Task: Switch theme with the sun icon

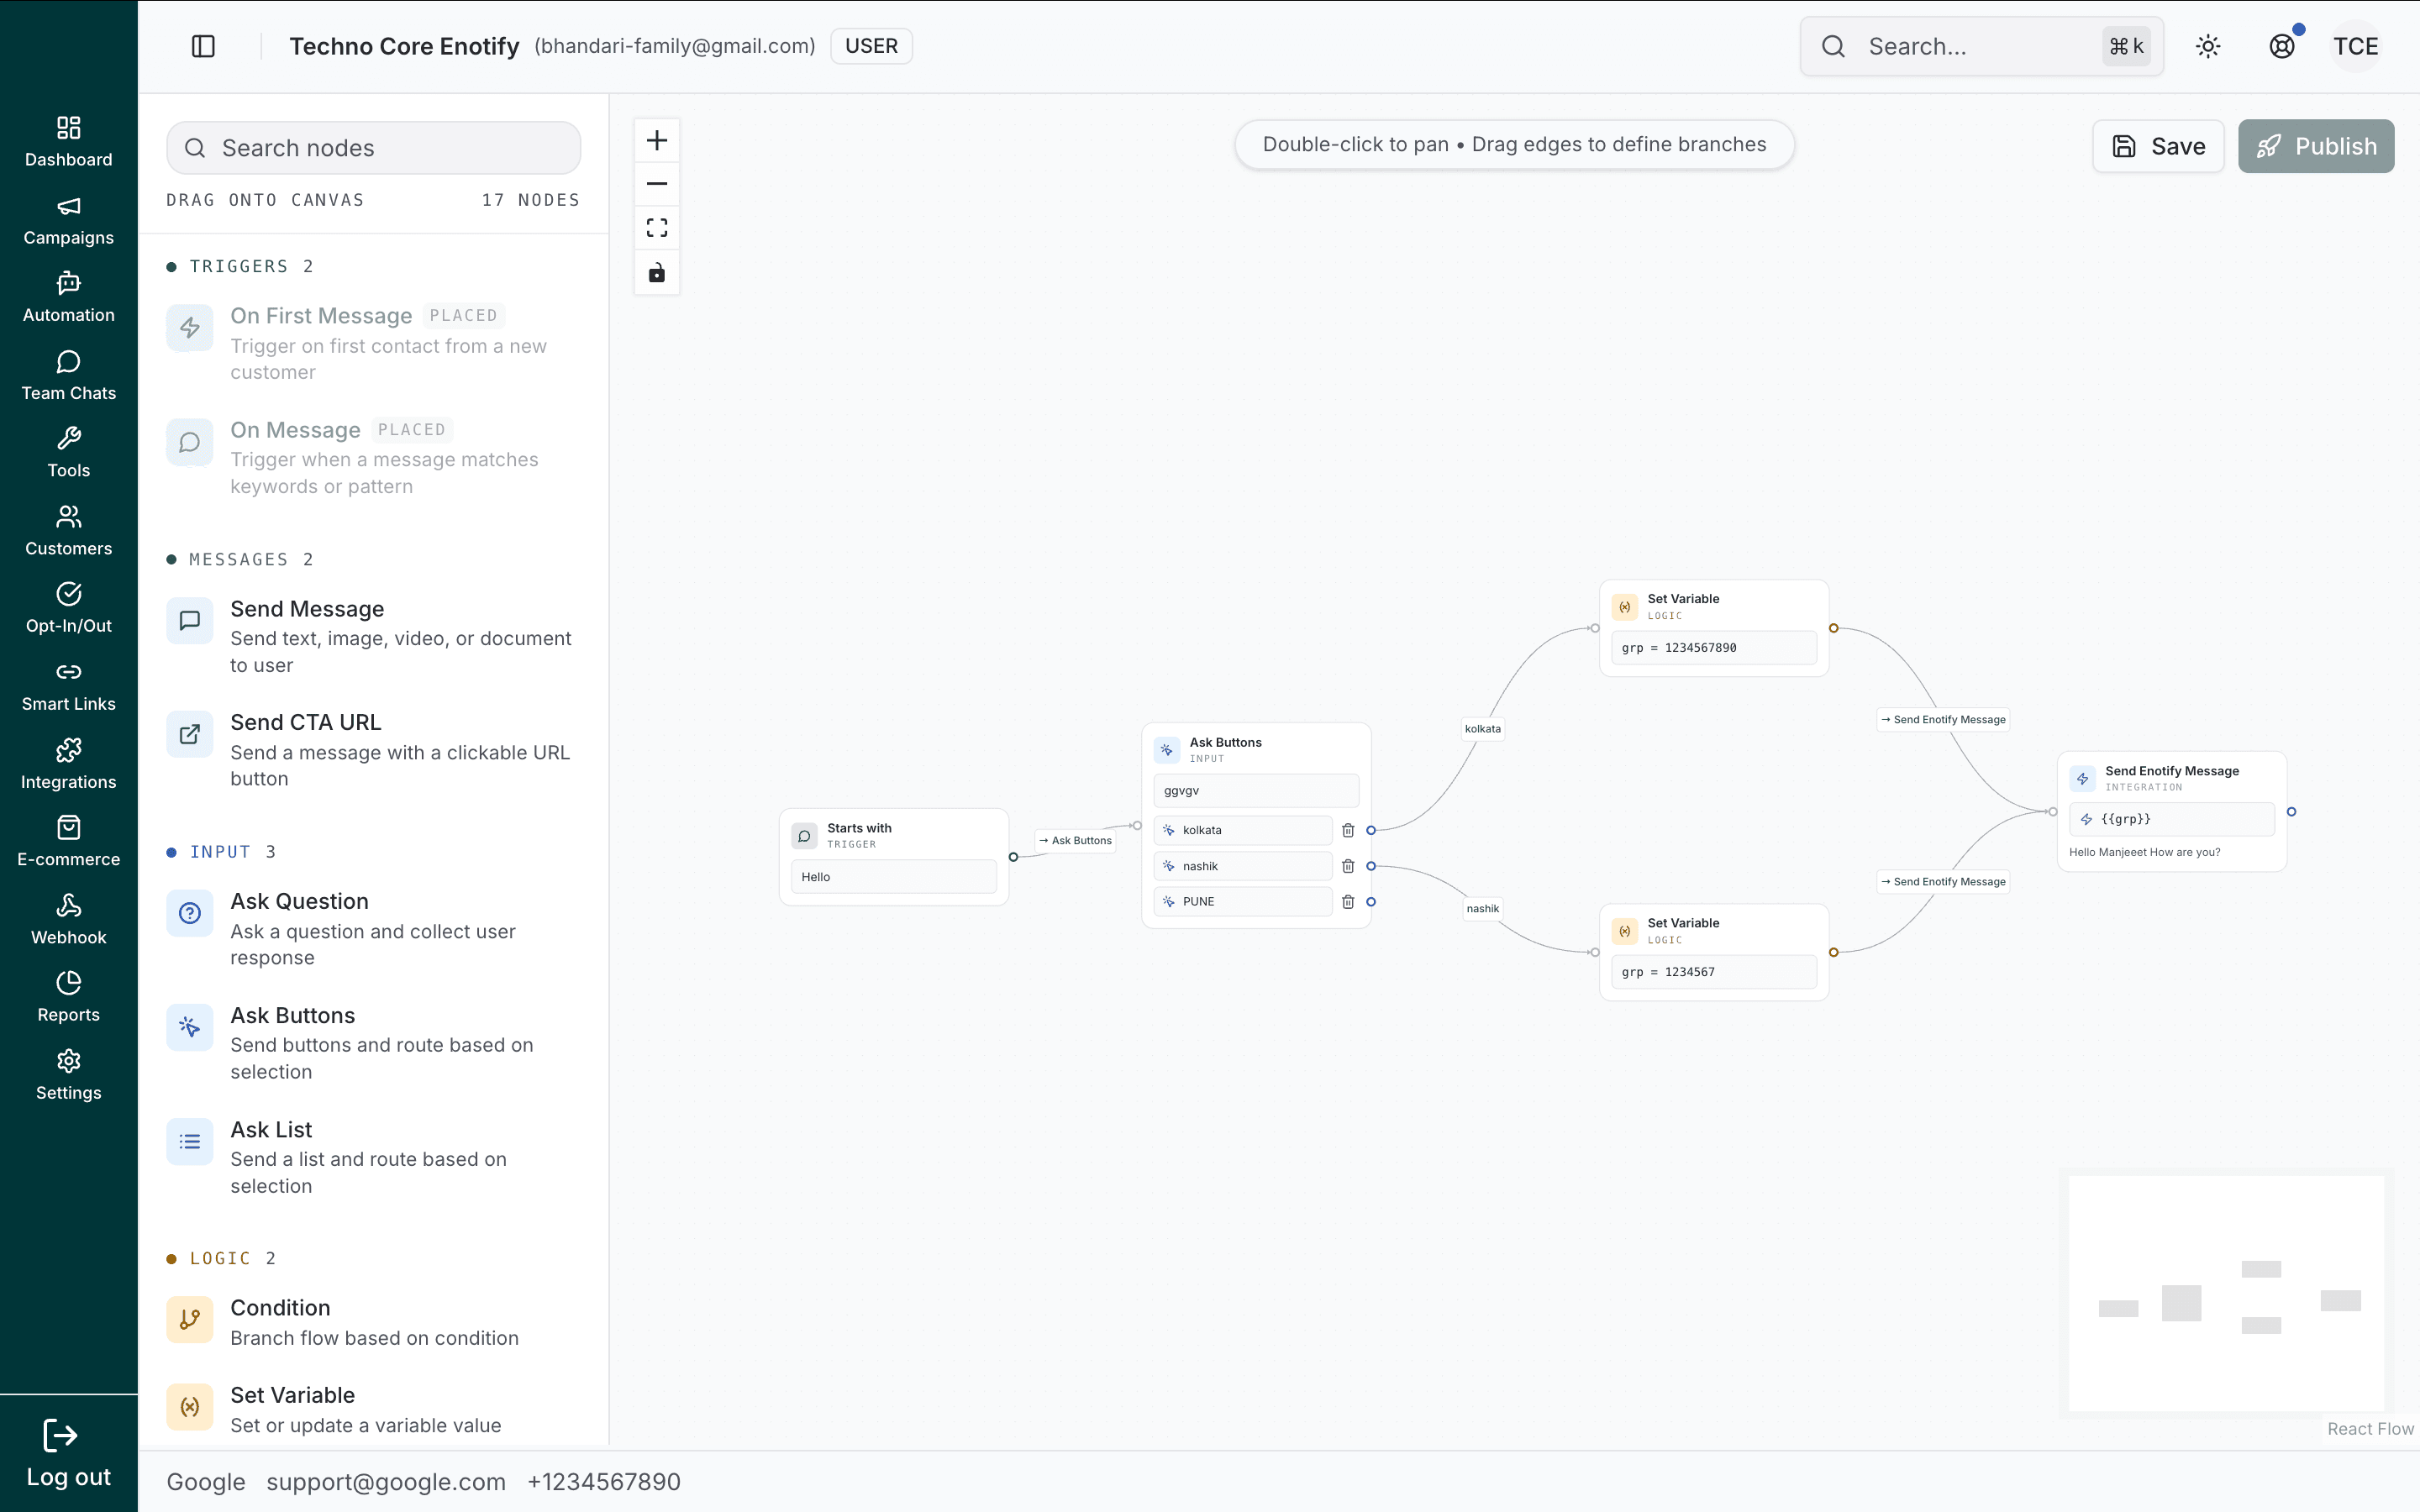Action: point(2208,46)
